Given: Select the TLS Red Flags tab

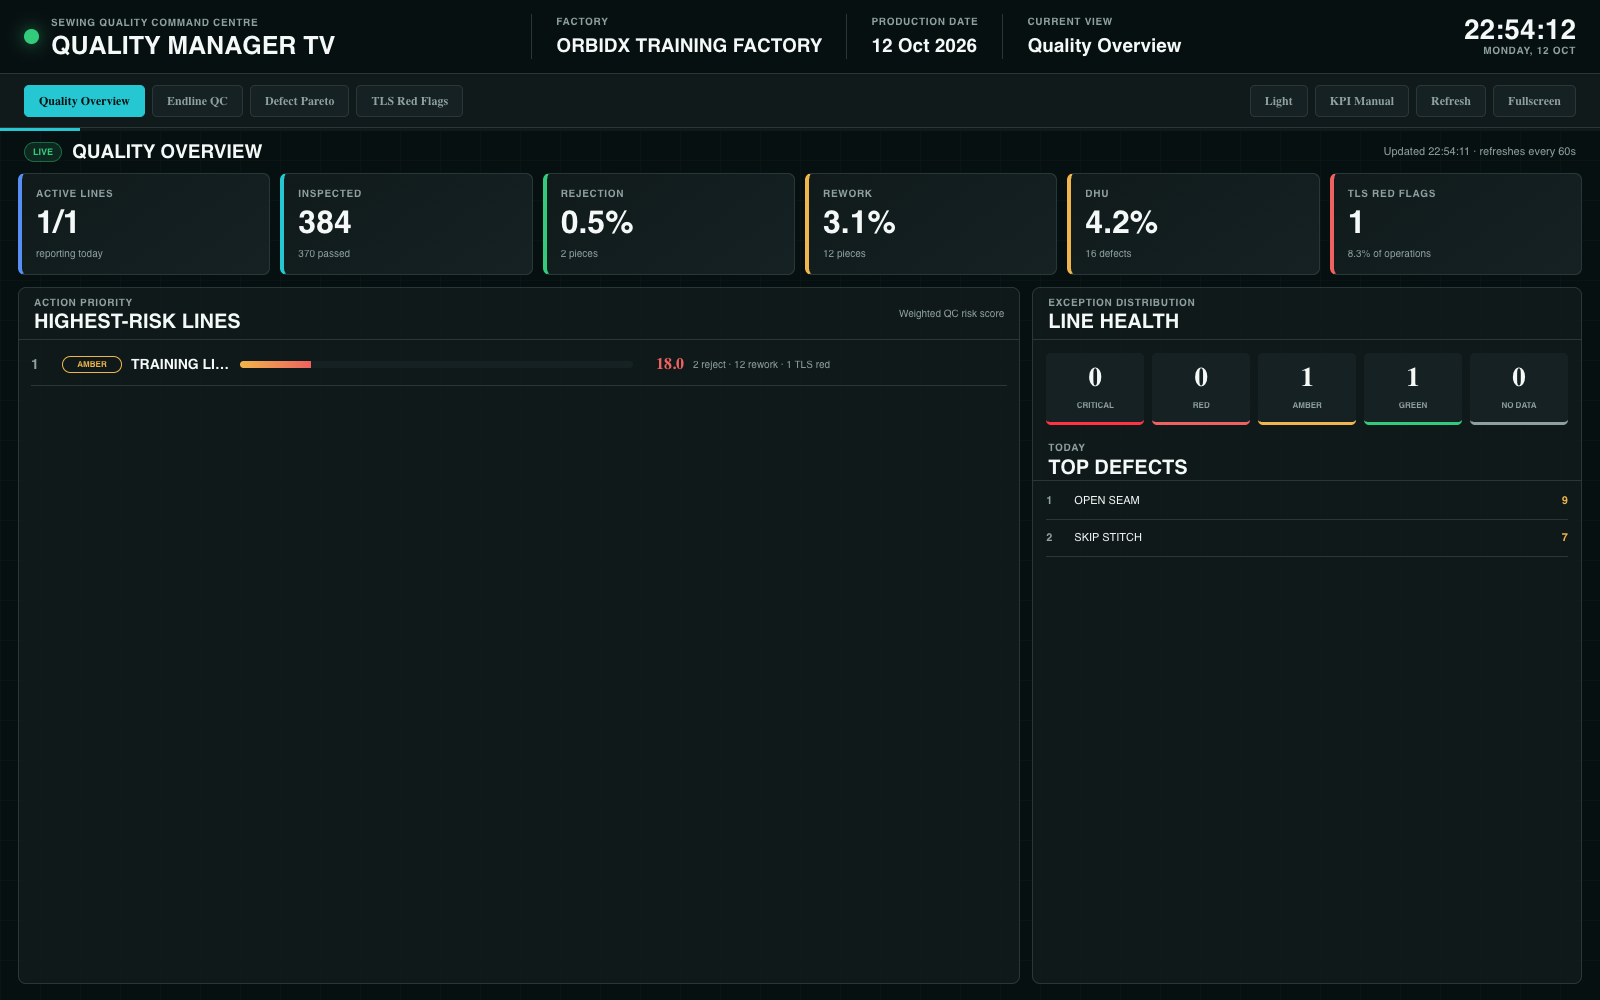Looking at the screenshot, I should (409, 101).
